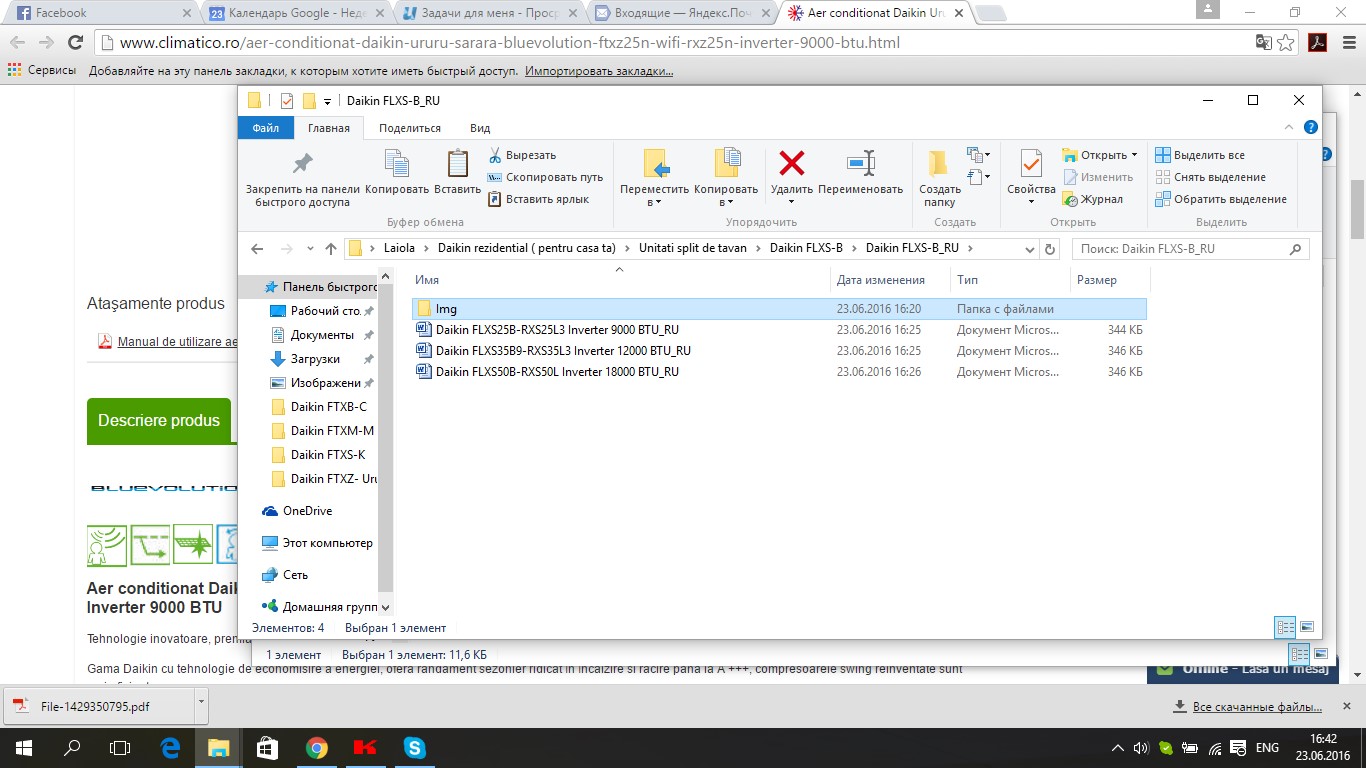Viewport: 1366px width, 768px height.
Task: Open OneDrive in navigation pane
Action: click(x=307, y=511)
